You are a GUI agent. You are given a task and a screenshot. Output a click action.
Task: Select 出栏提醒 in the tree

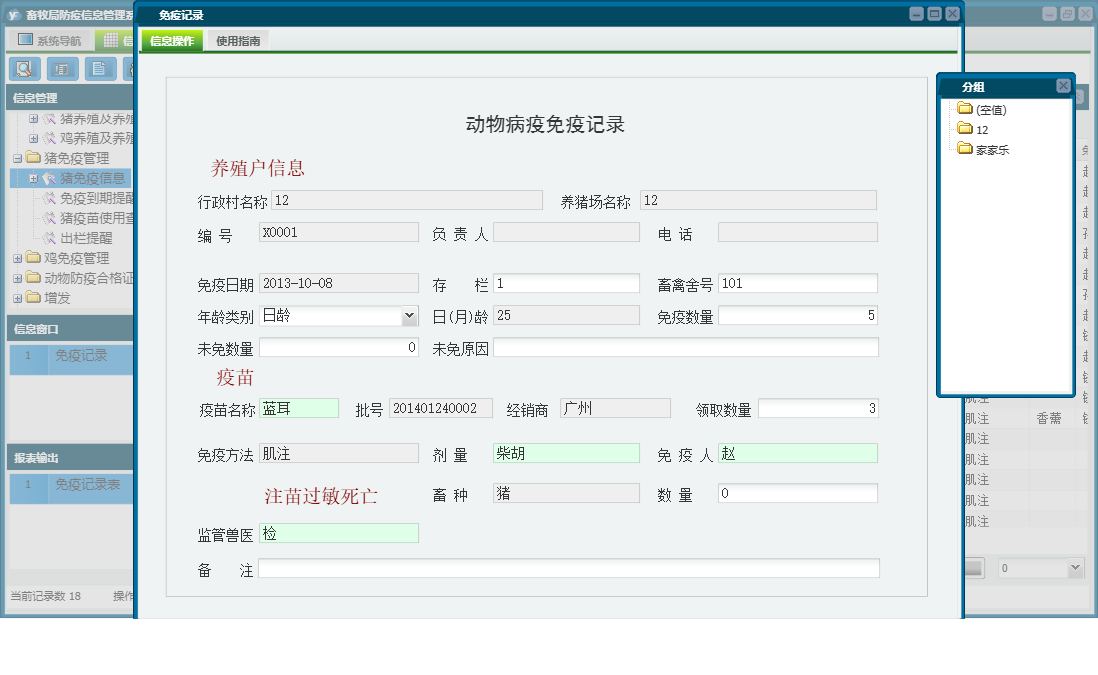pyautogui.click(x=86, y=239)
